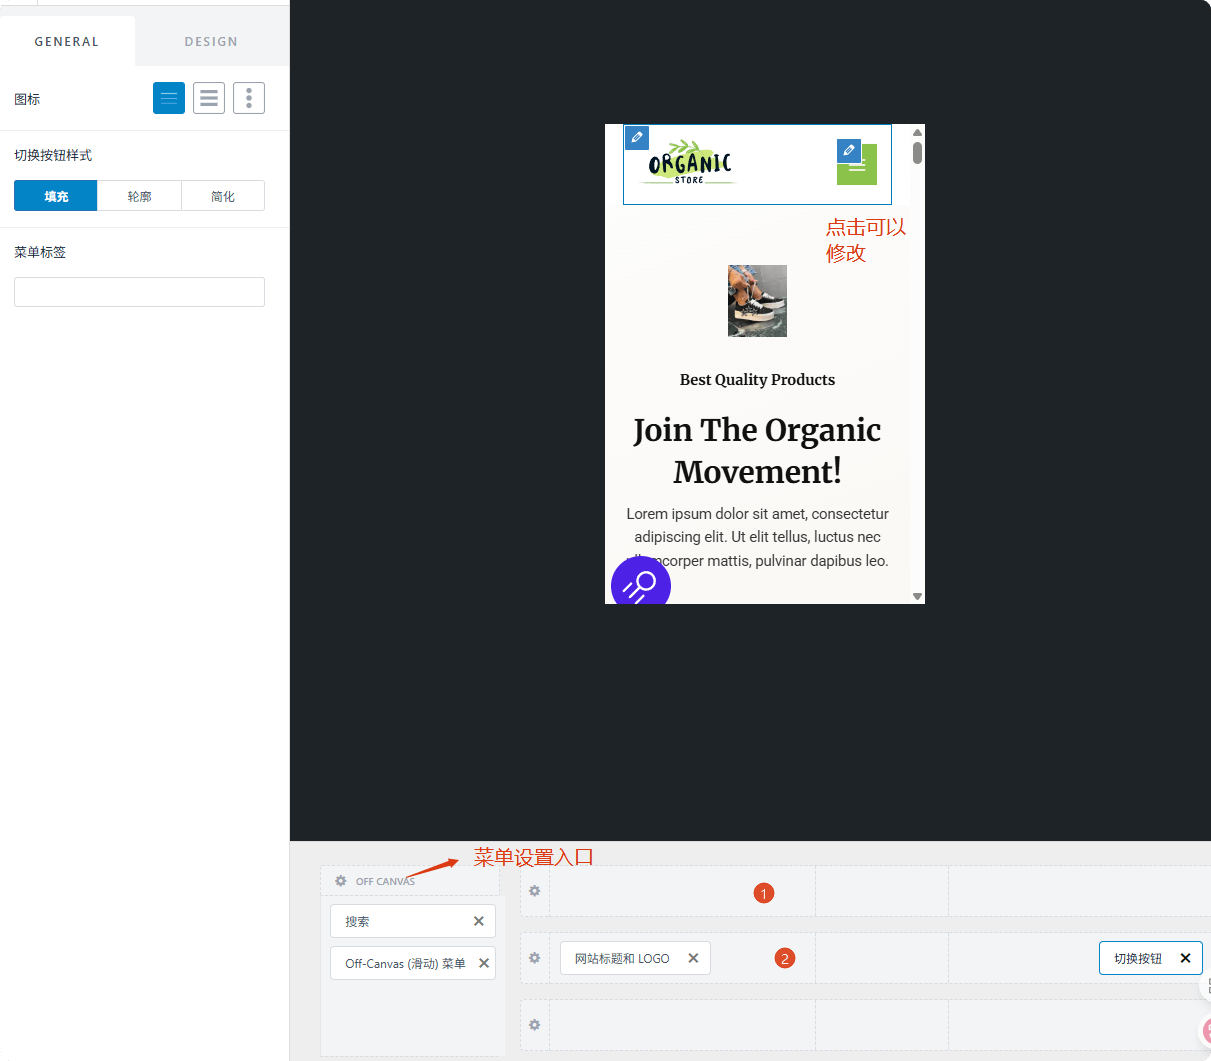This screenshot has width=1211, height=1061.
Task: Choose the thick three-line menu icon option
Action: tap(209, 98)
